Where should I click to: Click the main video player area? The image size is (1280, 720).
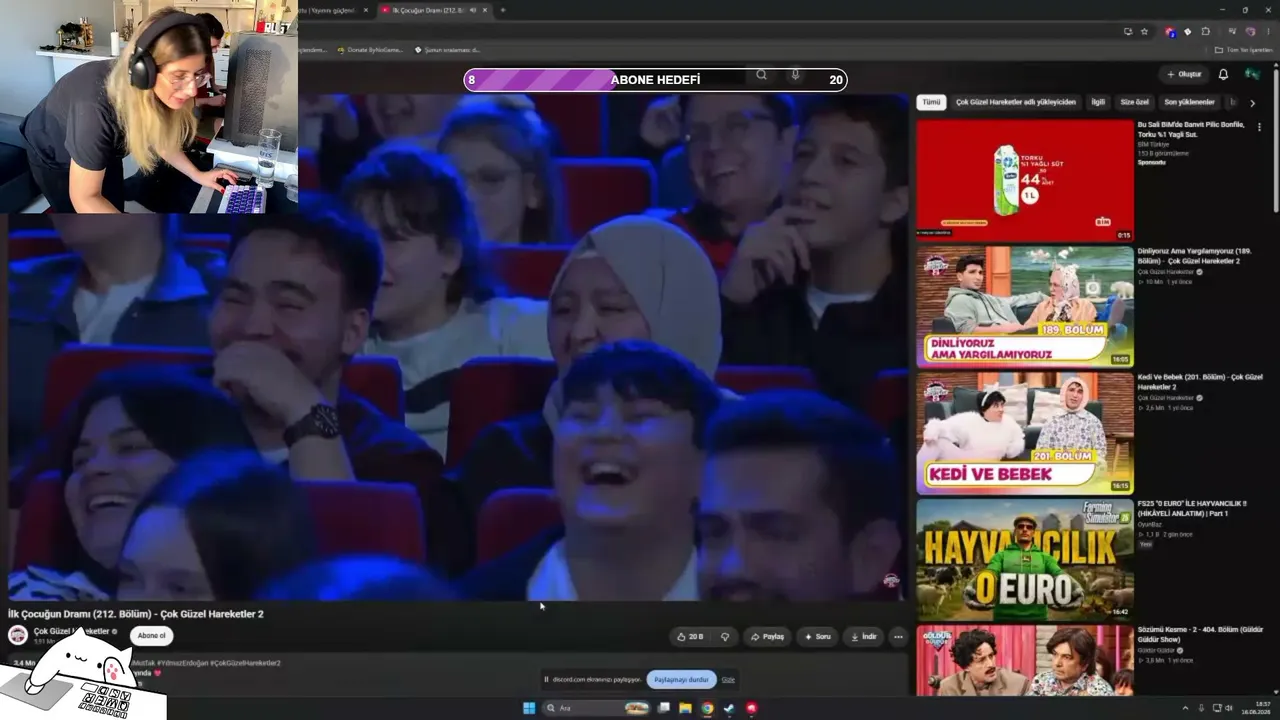pos(458,347)
